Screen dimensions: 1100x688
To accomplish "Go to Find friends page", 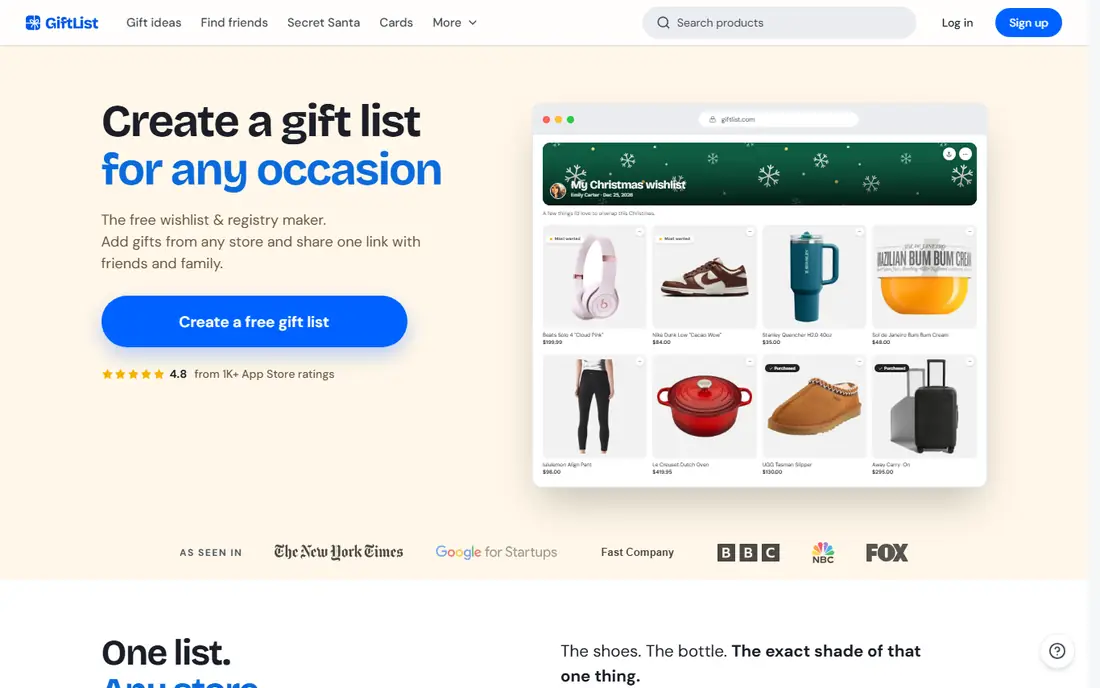I will point(234,22).
